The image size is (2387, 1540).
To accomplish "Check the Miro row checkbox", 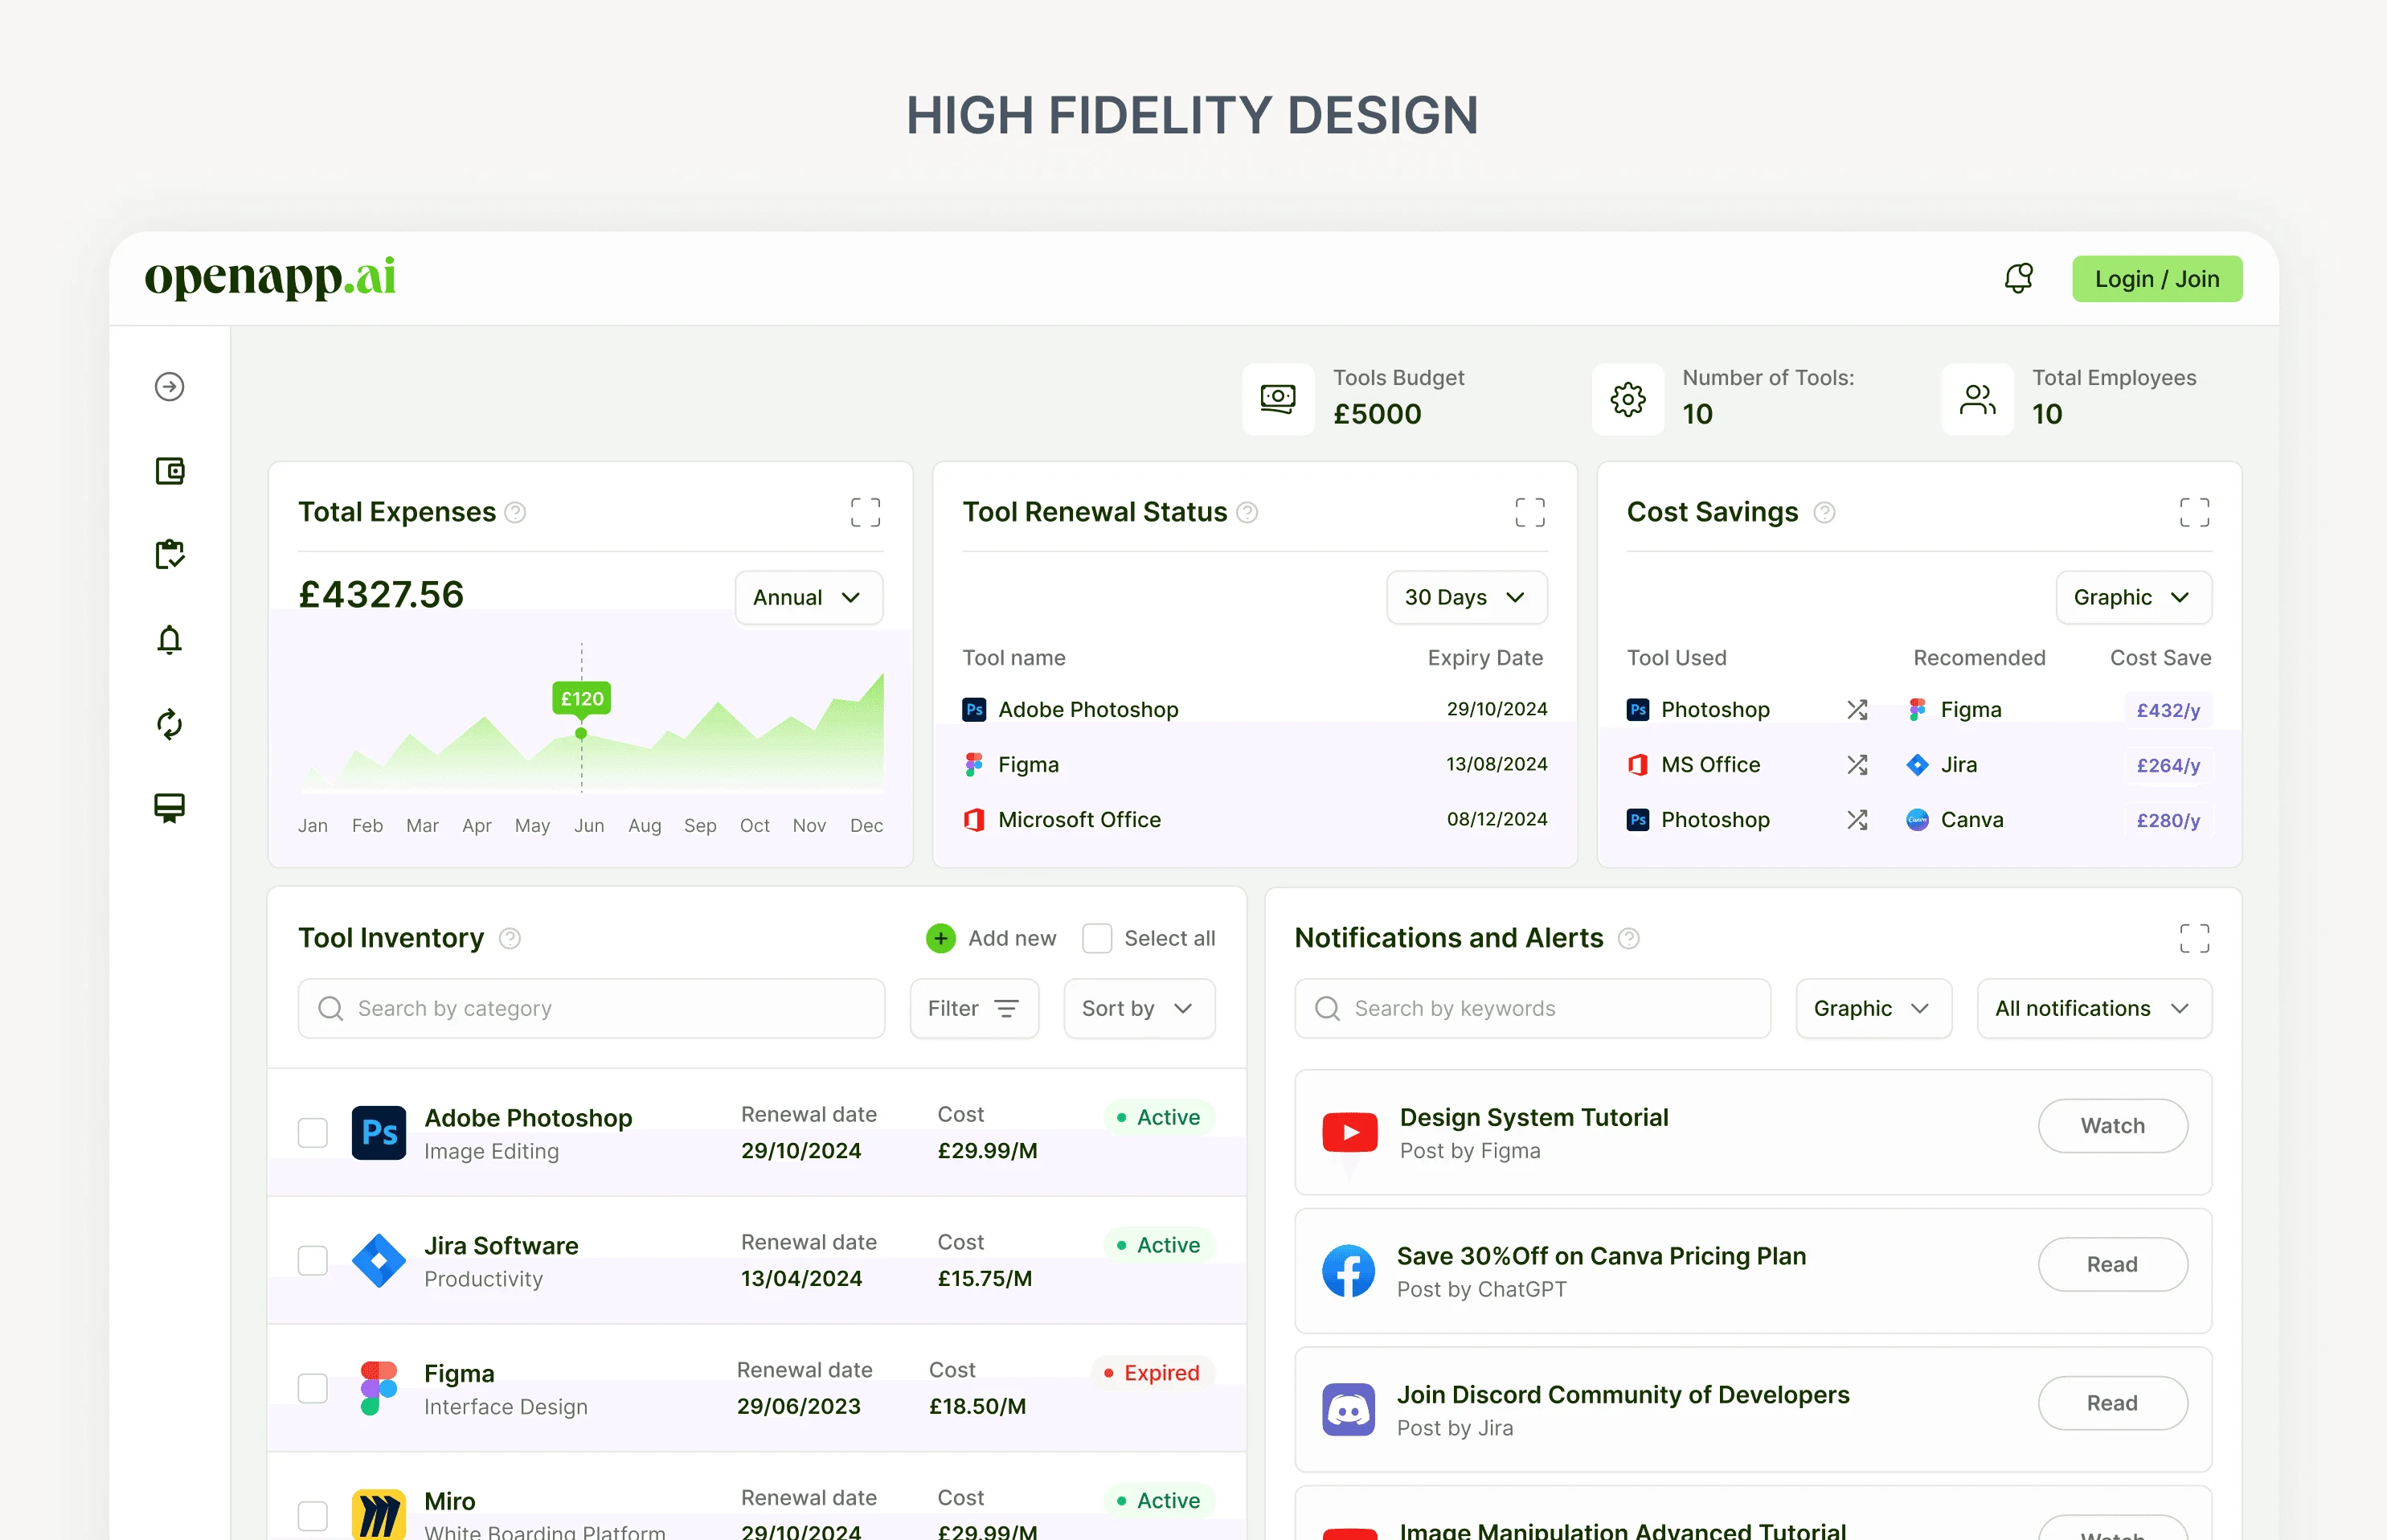I will [313, 1515].
